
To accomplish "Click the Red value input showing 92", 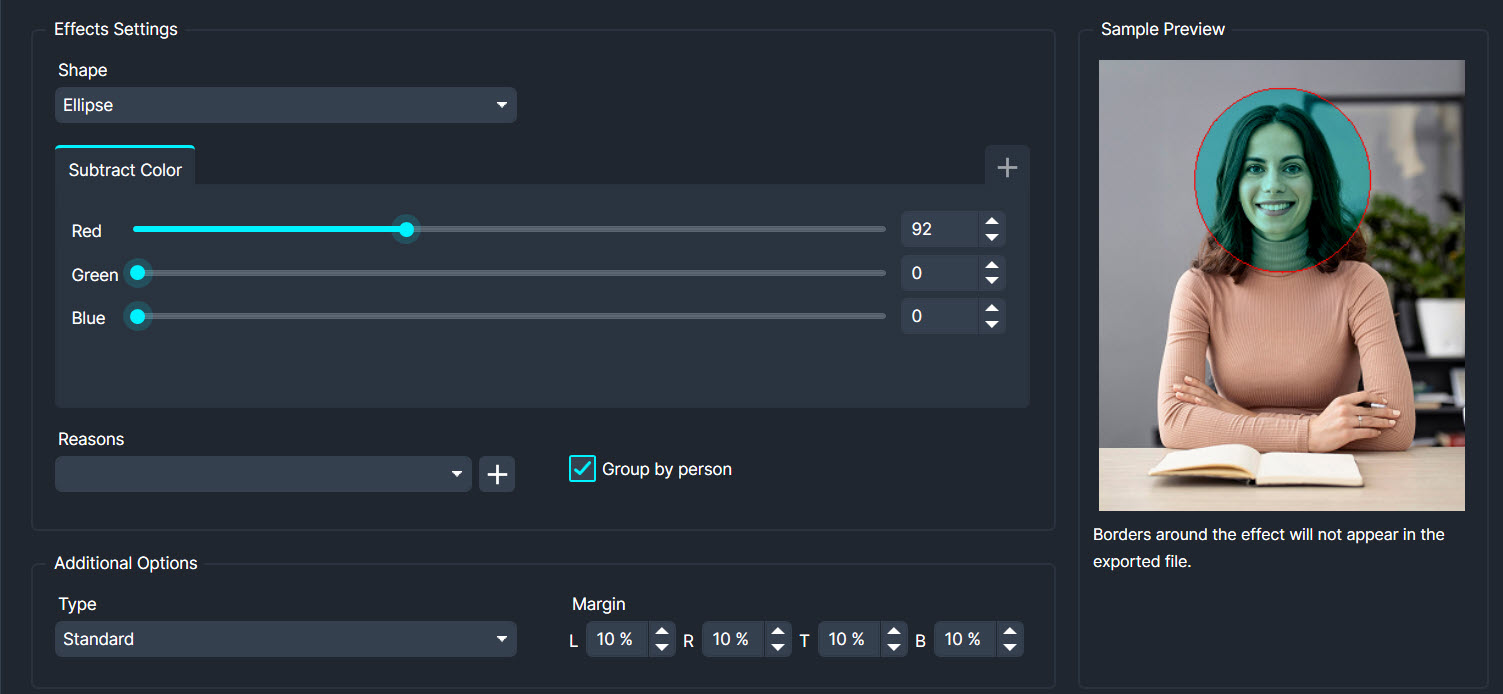I will 940,228.
